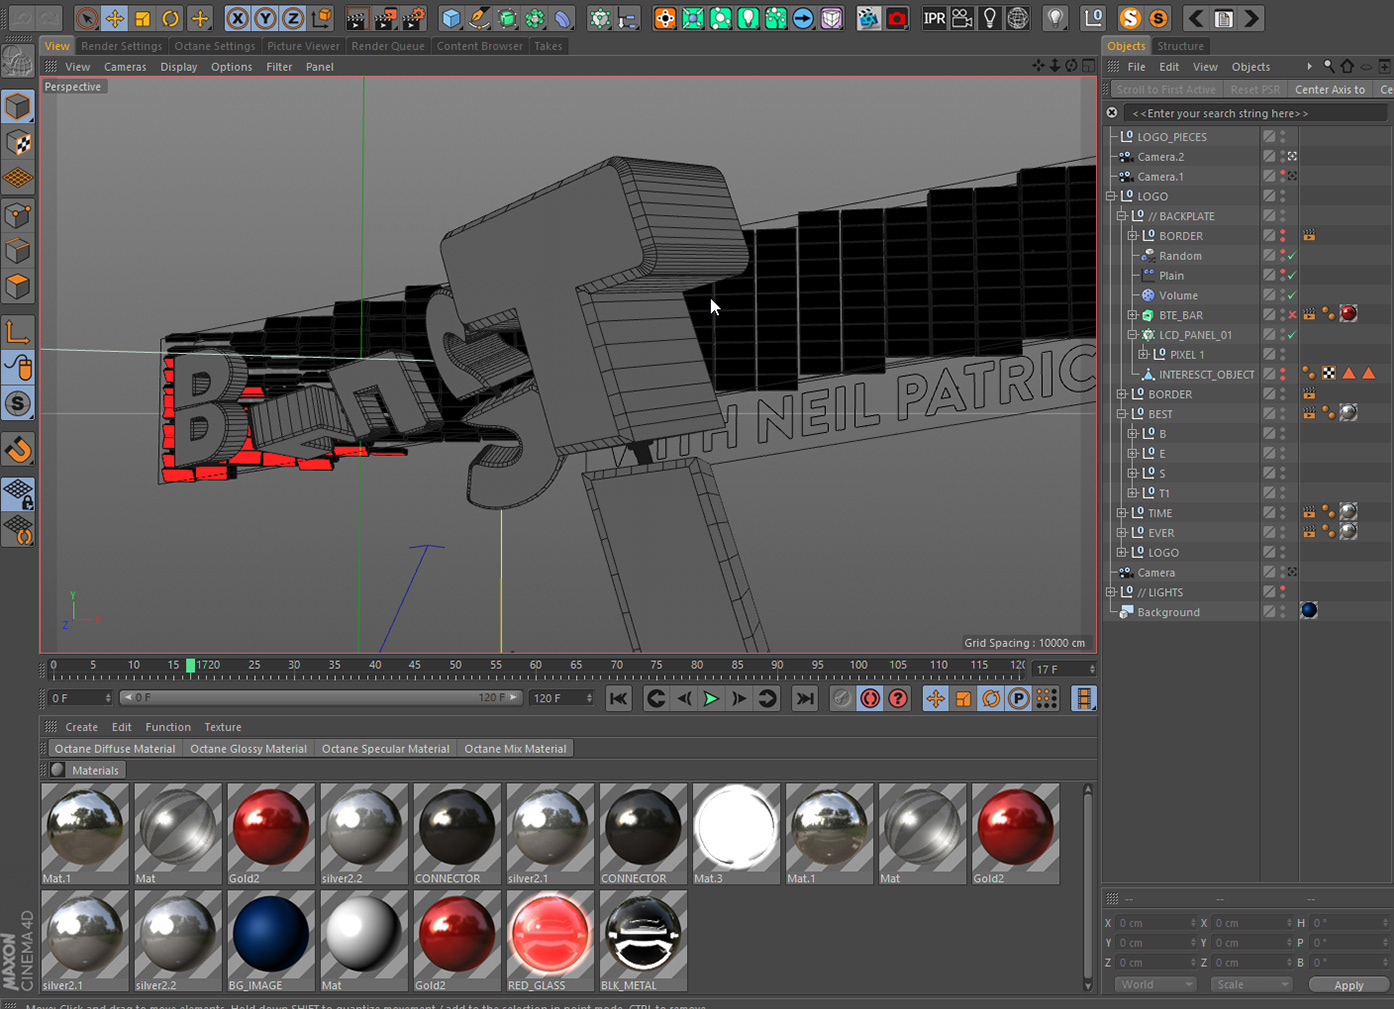1394x1009 pixels.
Task: Toggle the Autokeying button
Action: (x=870, y=699)
